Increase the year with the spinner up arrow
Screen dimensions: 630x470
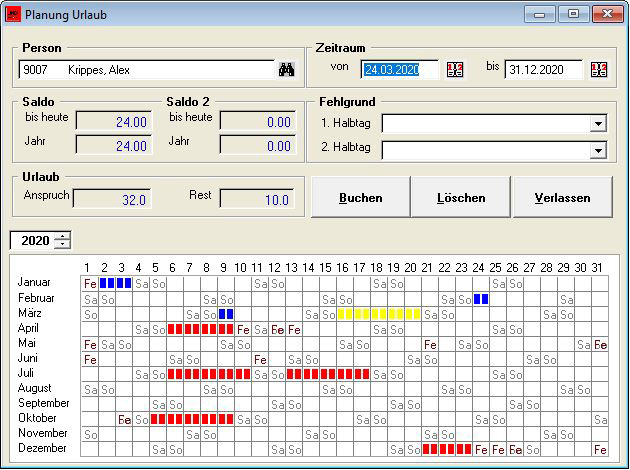point(63,236)
